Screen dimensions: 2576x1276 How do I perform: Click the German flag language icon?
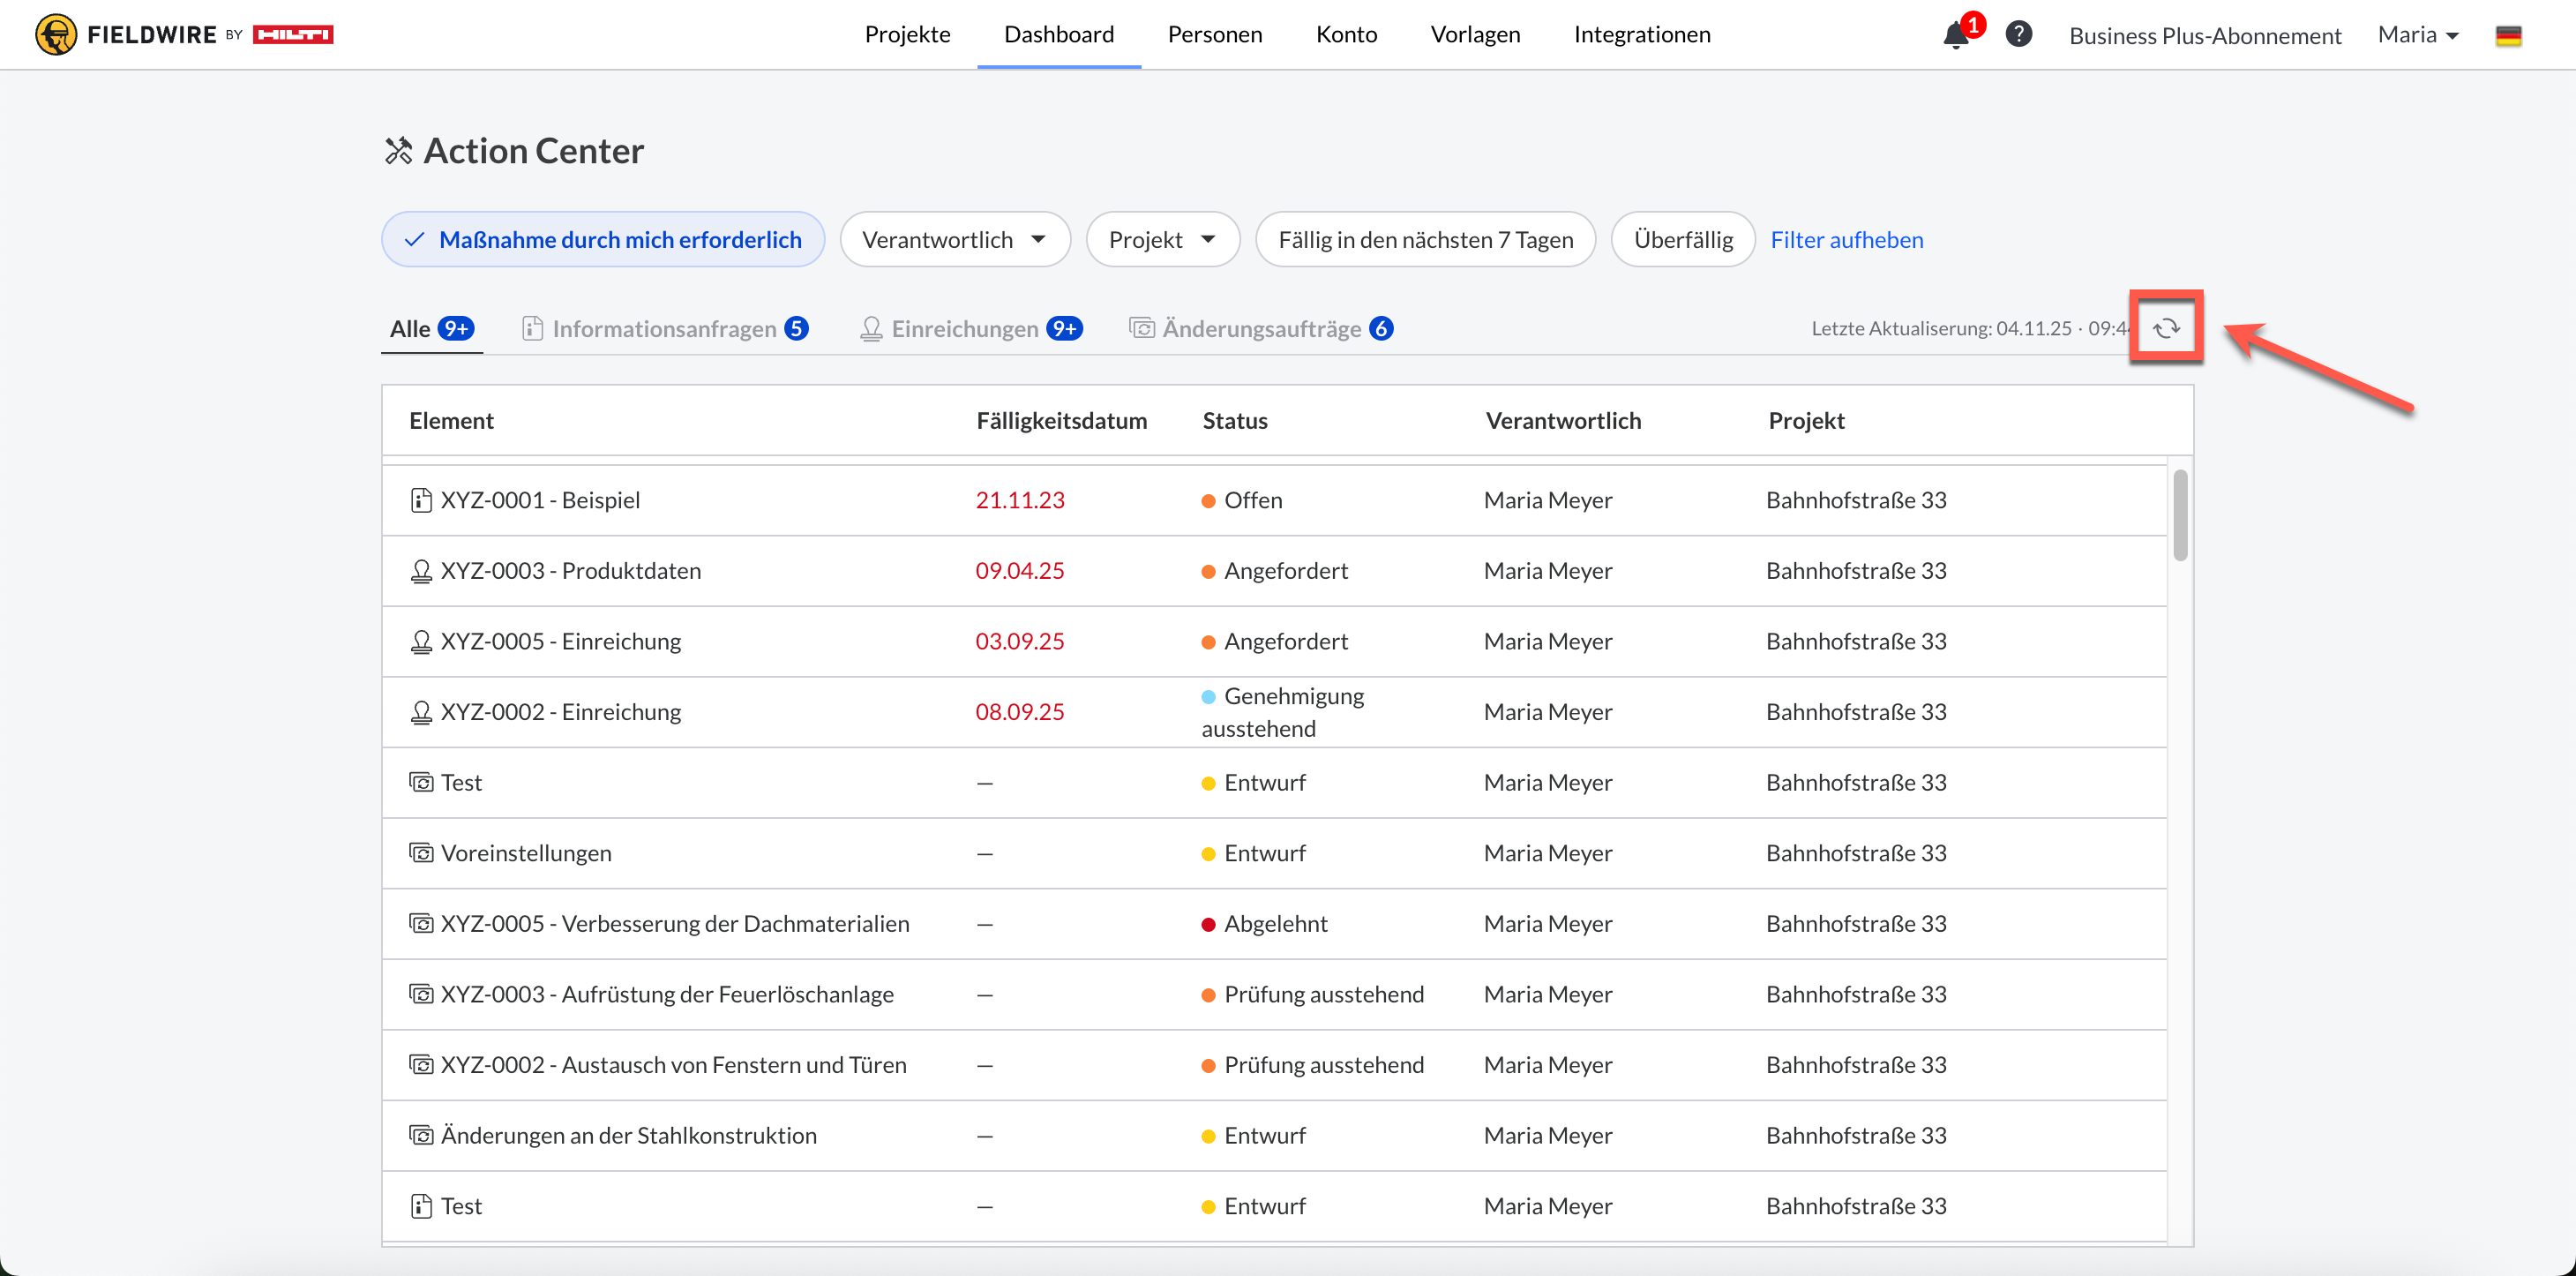[x=2507, y=36]
